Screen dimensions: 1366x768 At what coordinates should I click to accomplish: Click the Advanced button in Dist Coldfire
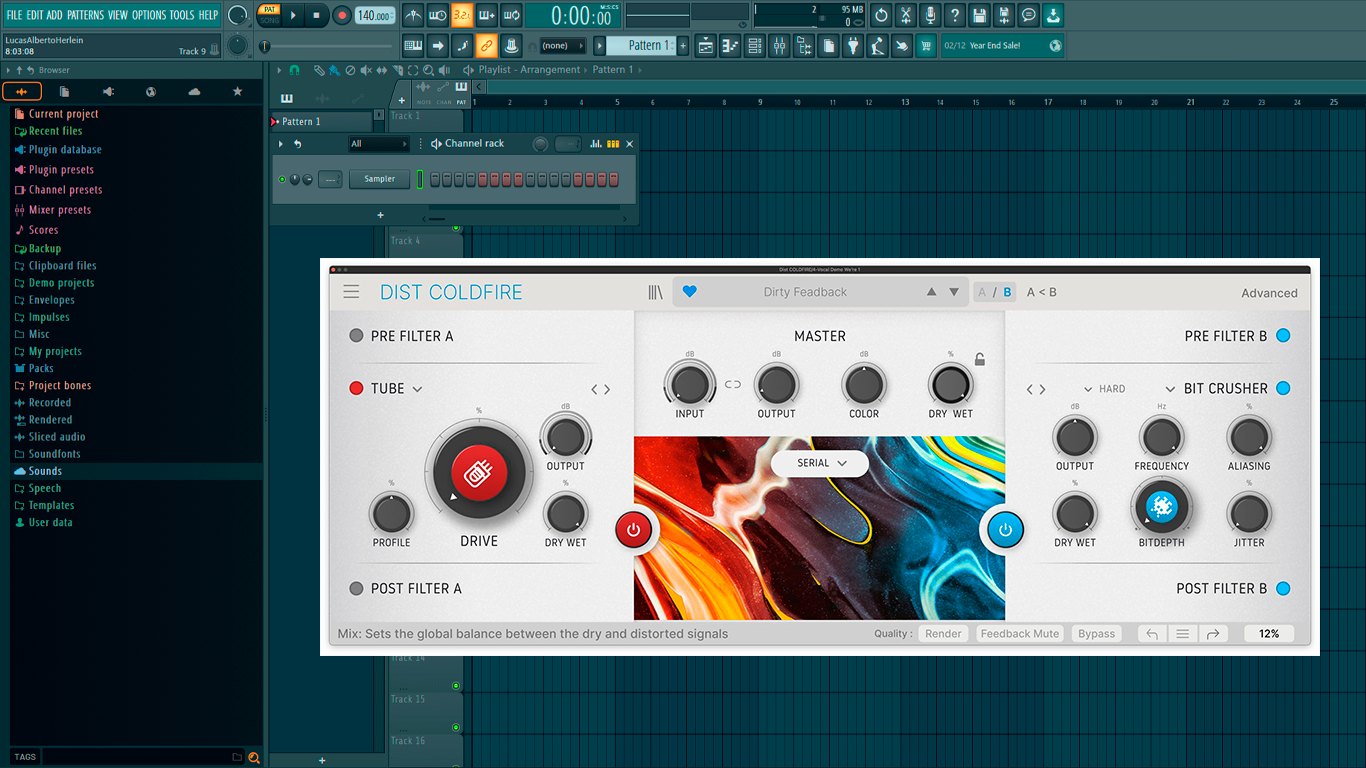pos(1269,293)
